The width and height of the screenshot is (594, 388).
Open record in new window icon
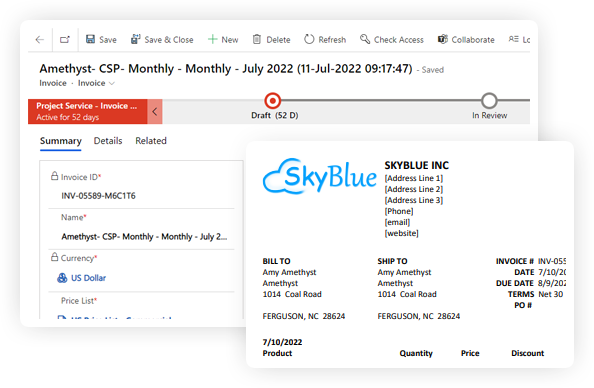(x=65, y=39)
